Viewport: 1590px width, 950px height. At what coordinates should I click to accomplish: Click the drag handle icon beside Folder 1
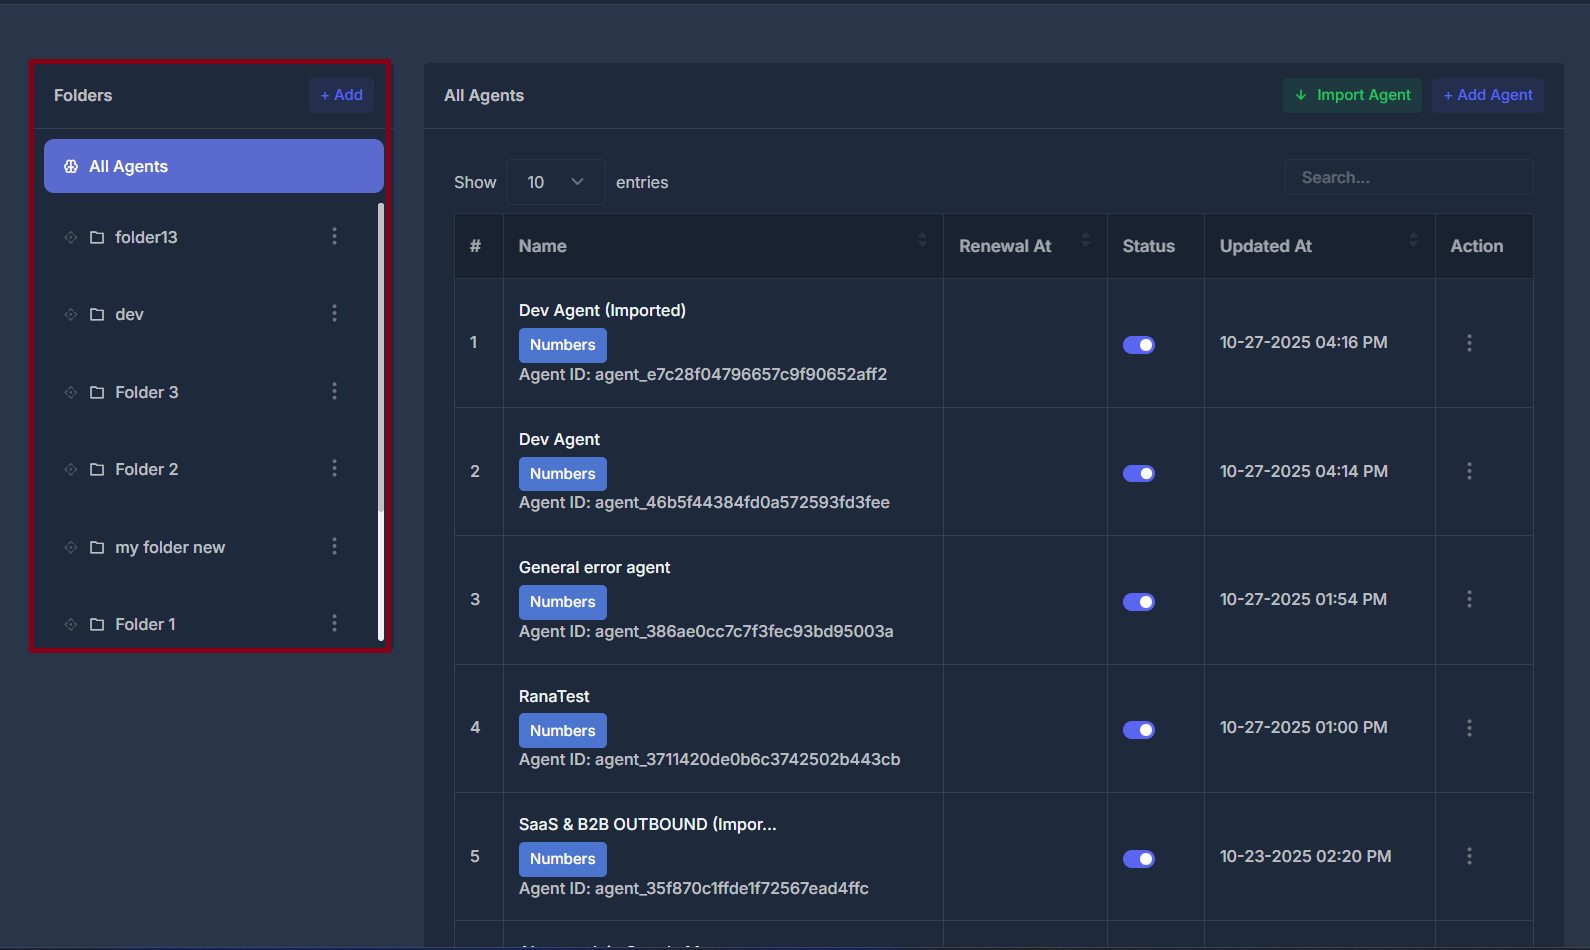pos(71,624)
